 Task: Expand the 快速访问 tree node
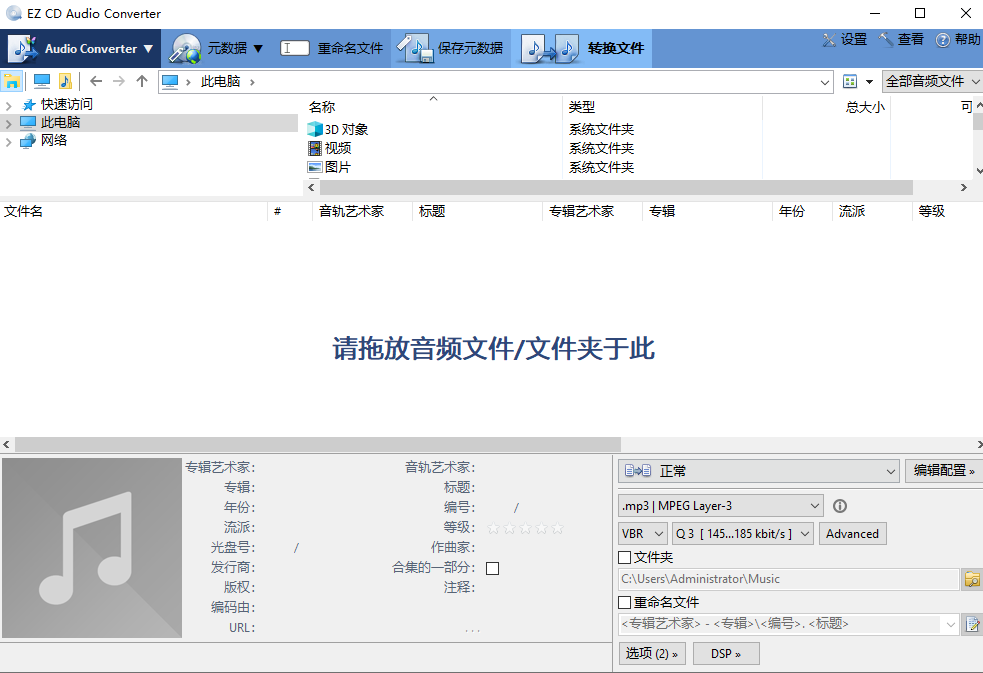9,105
